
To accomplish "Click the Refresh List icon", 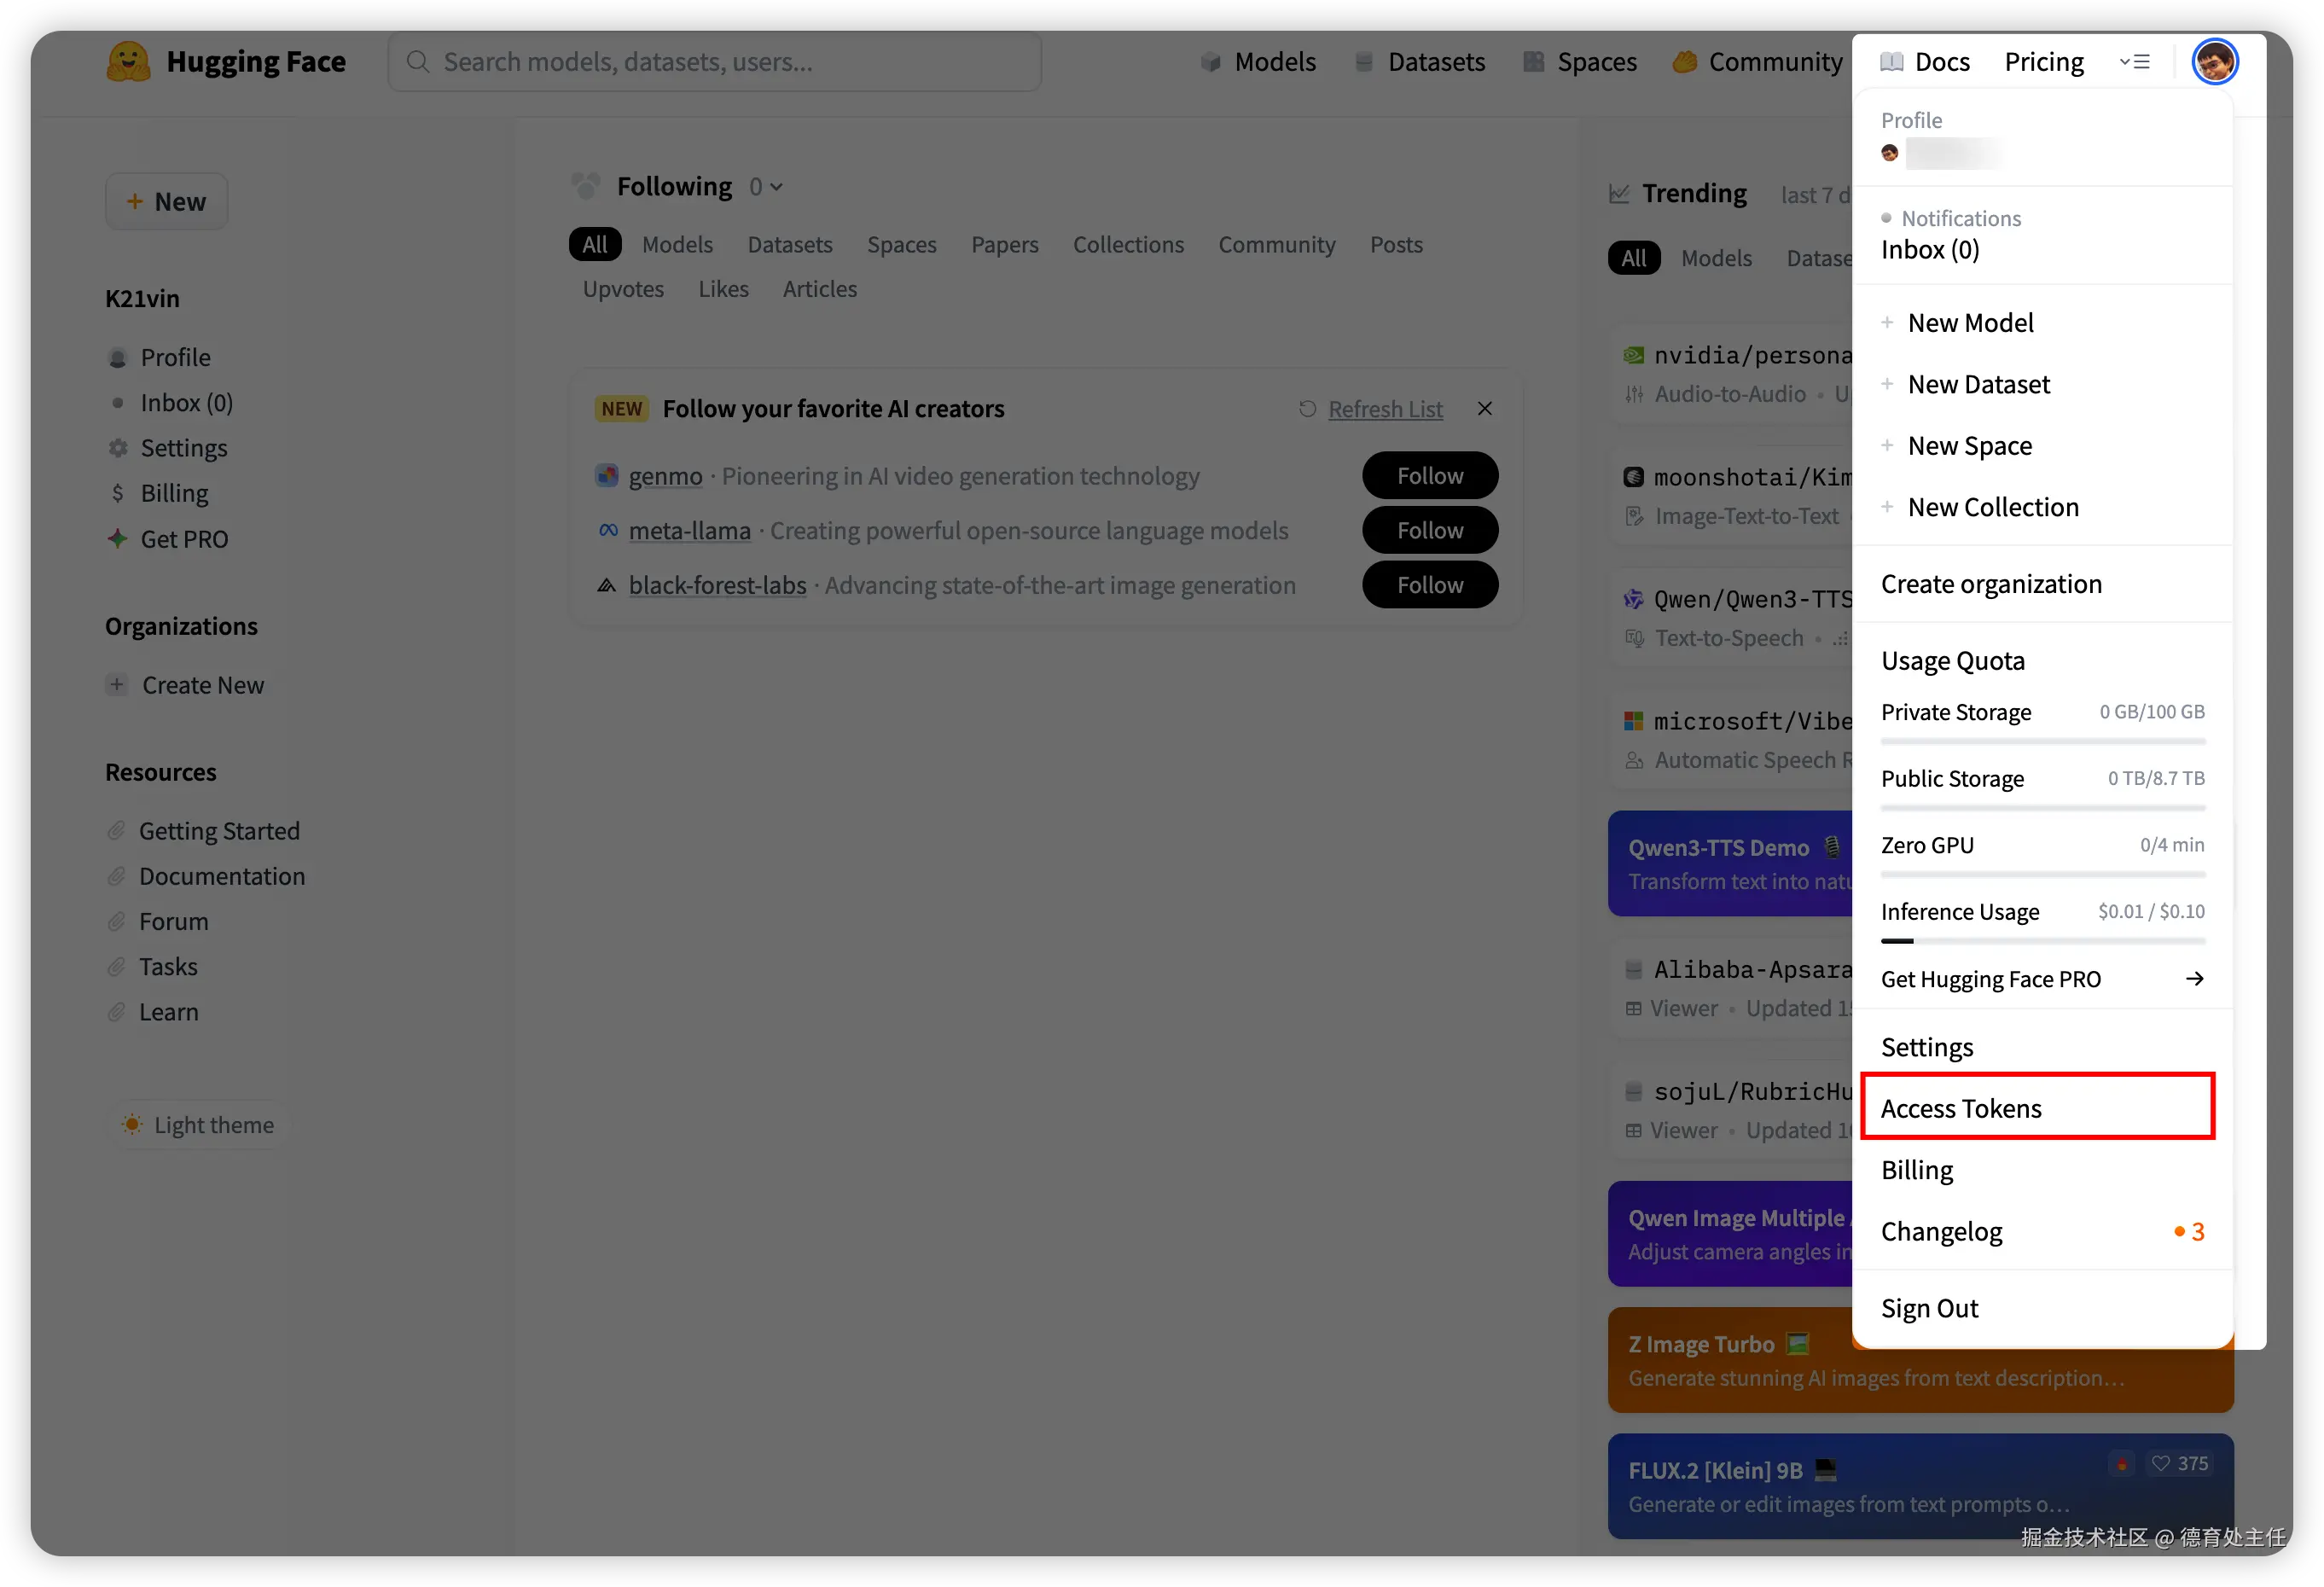I will [x=1307, y=409].
